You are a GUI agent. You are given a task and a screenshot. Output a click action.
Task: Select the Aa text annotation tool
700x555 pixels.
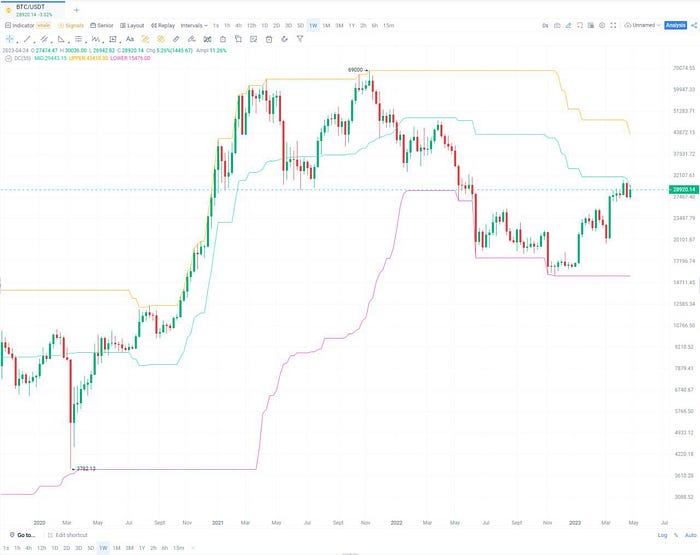(x=129, y=39)
